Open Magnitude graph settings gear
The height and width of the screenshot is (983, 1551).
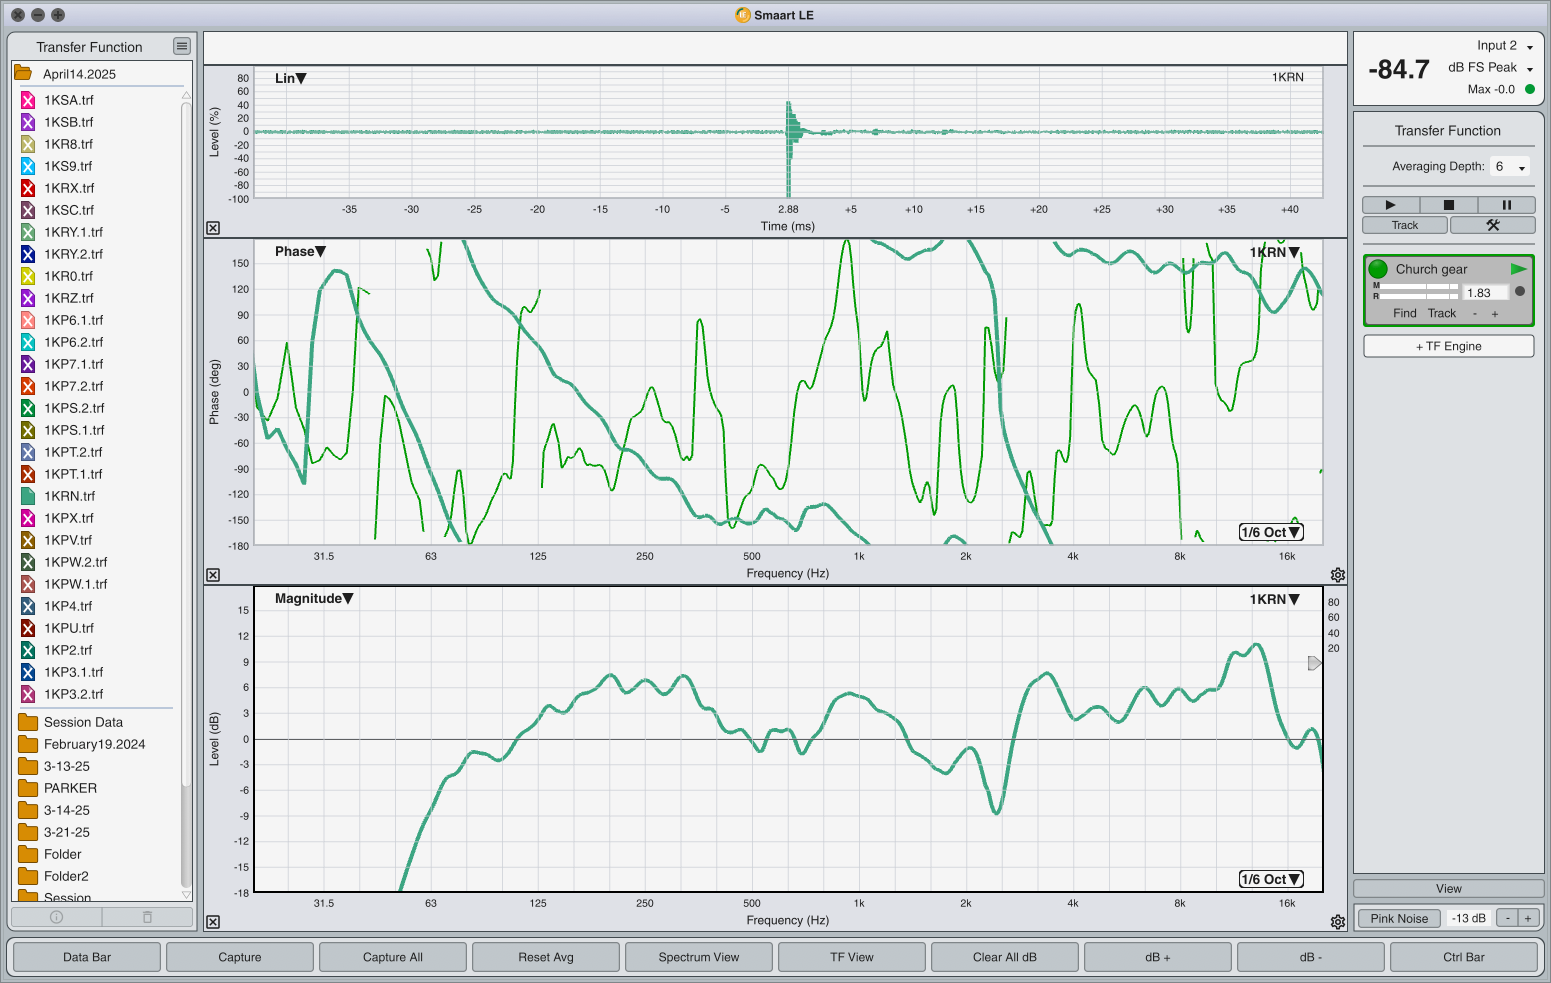tap(1338, 922)
